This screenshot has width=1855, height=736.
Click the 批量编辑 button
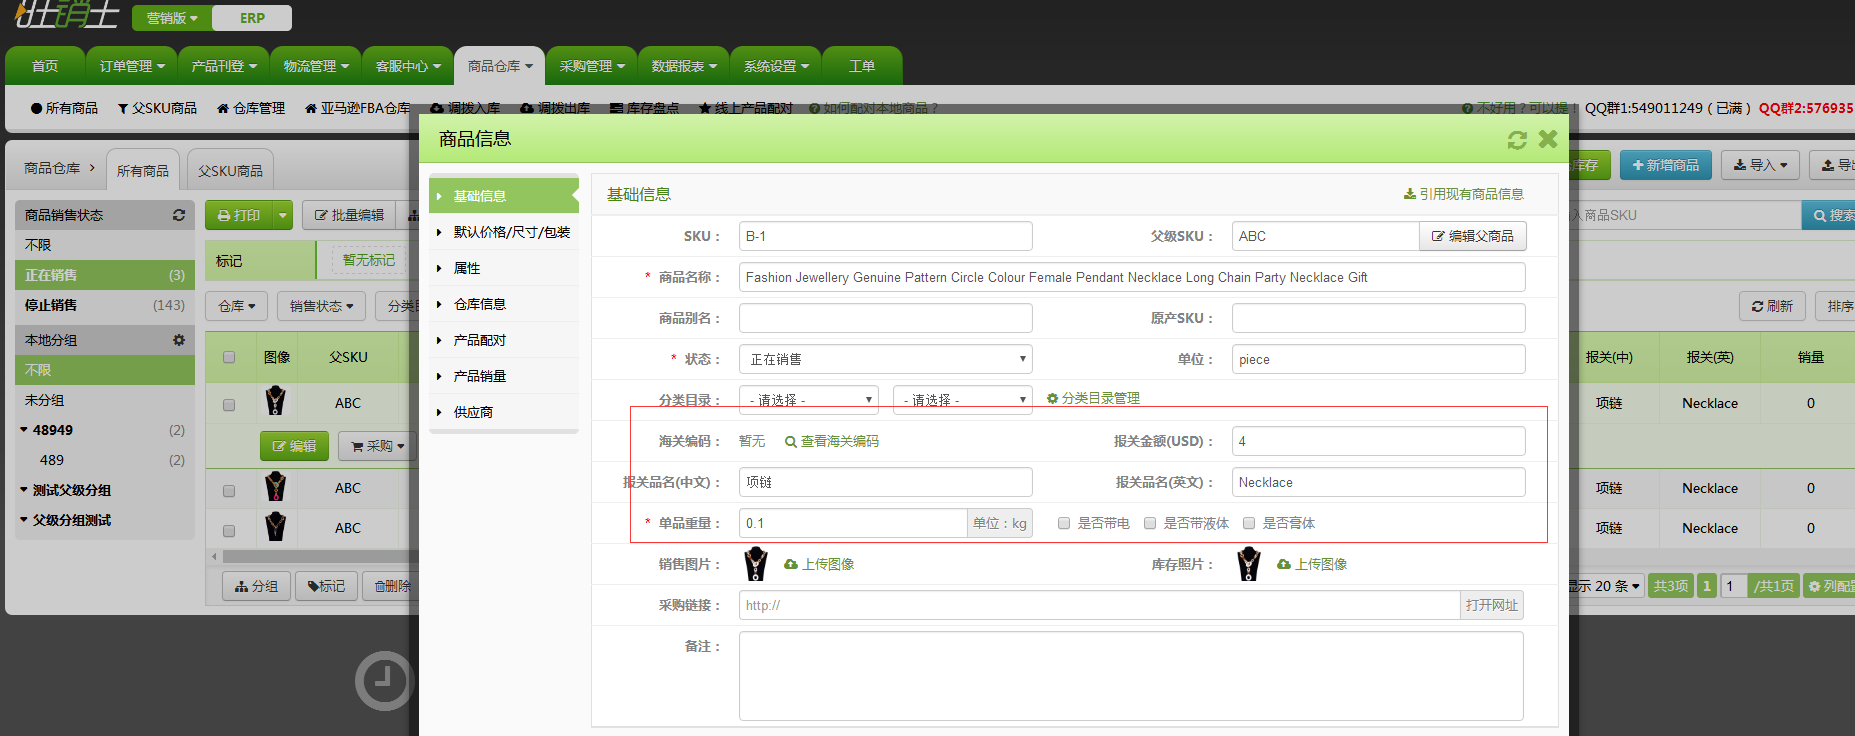click(x=349, y=215)
